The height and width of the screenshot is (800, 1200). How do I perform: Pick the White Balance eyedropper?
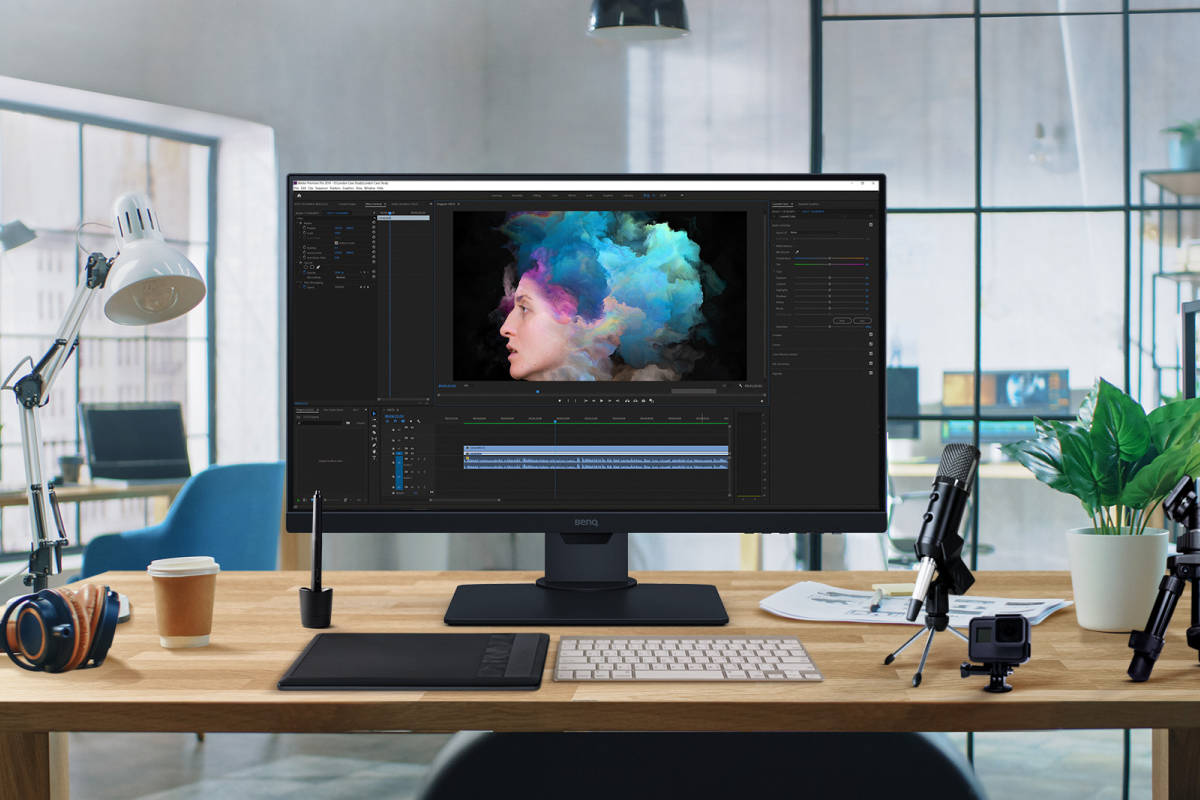[x=797, y=252]
